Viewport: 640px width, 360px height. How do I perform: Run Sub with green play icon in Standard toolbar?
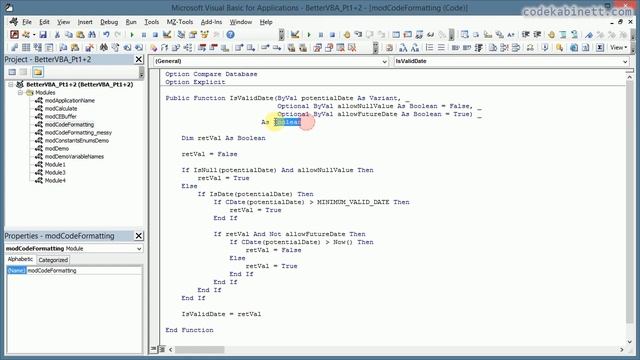(x=132, y=35)
